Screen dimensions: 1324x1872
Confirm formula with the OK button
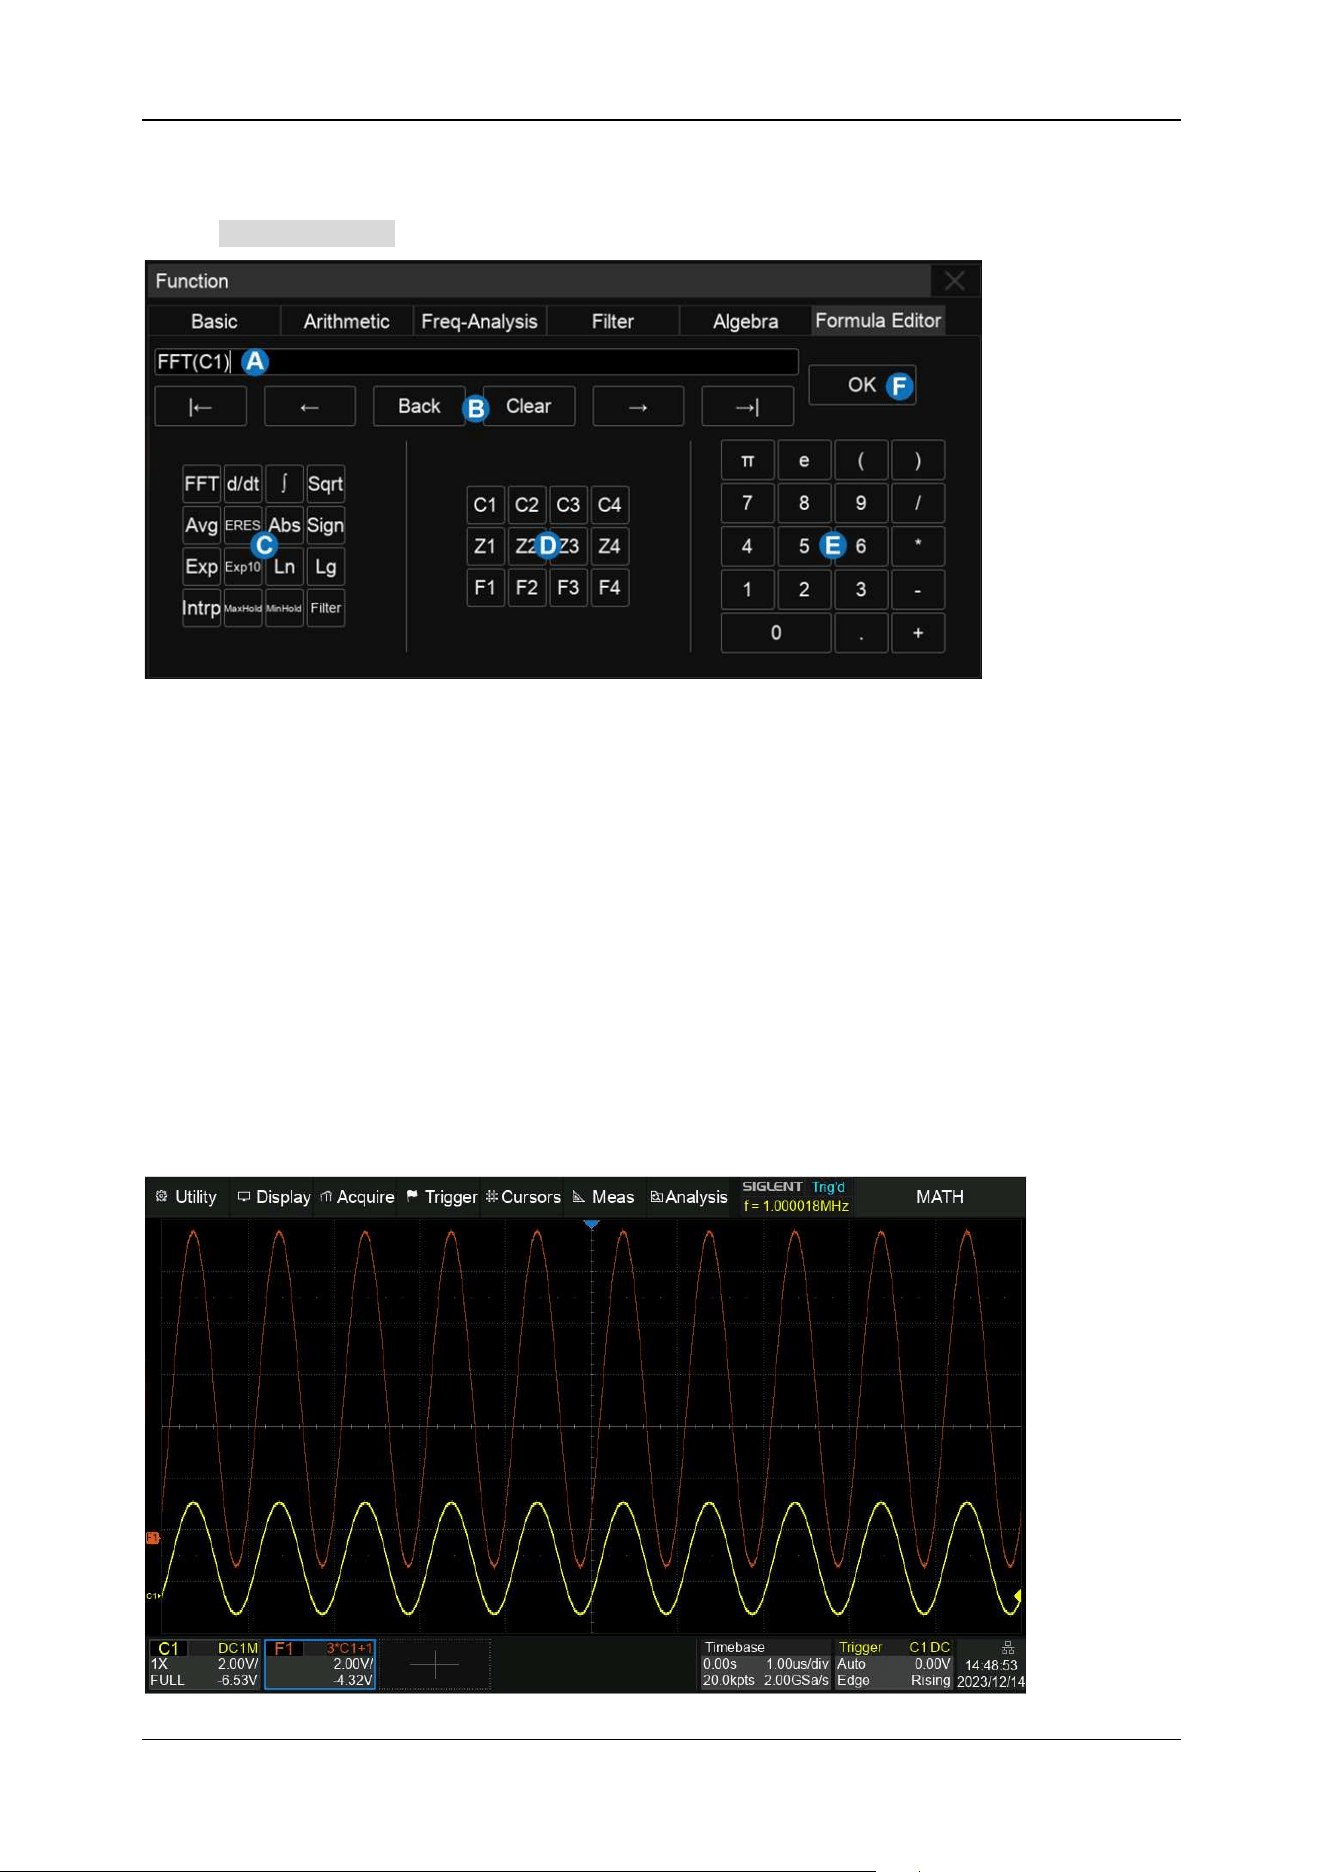tap(862, 385)
